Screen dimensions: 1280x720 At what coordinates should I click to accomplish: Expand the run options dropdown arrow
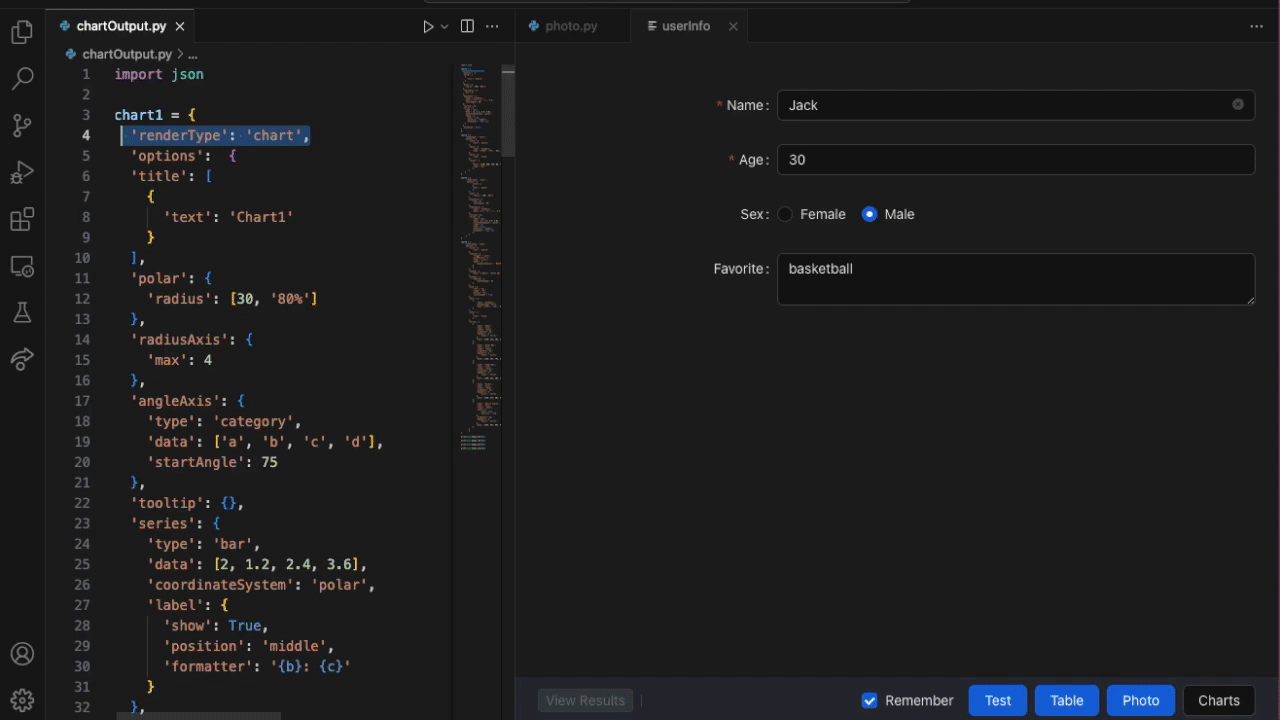[x=444, y=26]
